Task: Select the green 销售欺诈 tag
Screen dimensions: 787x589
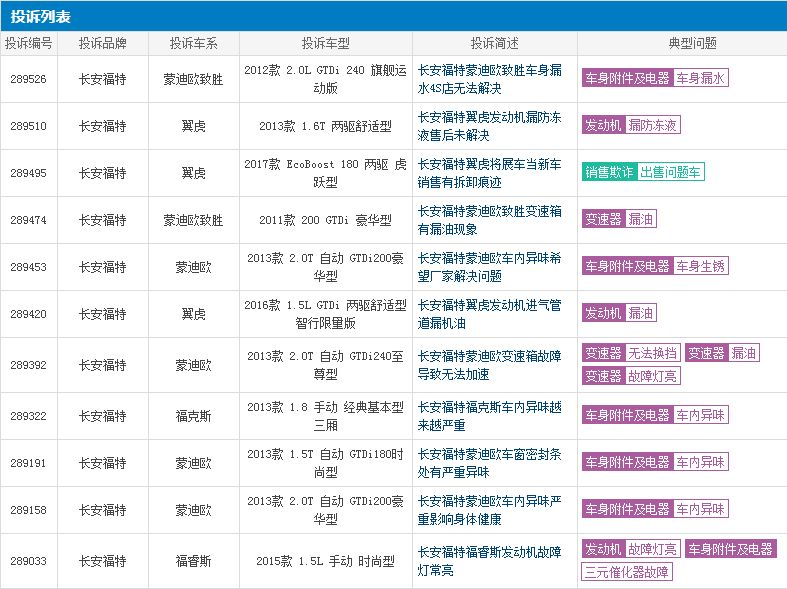Action: 609,172
